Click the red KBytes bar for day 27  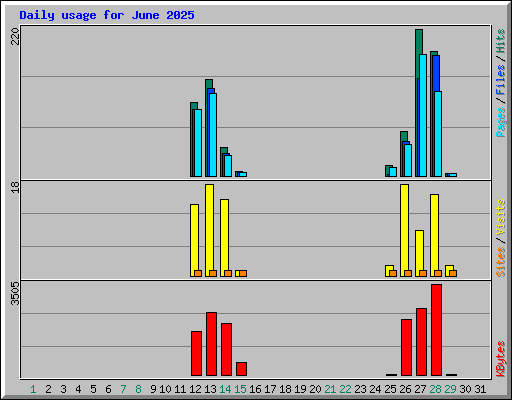click(421, 342)
